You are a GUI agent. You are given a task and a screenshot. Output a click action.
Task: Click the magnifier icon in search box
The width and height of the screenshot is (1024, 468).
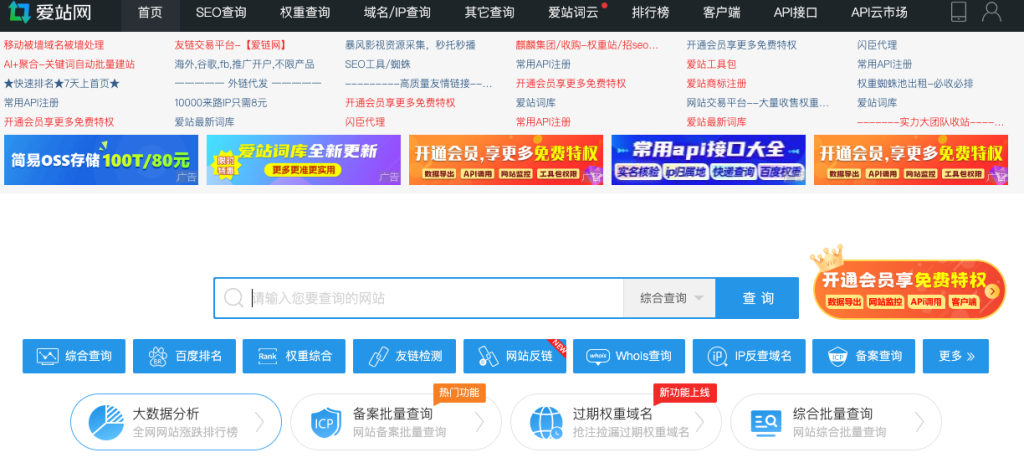(234, 298)
